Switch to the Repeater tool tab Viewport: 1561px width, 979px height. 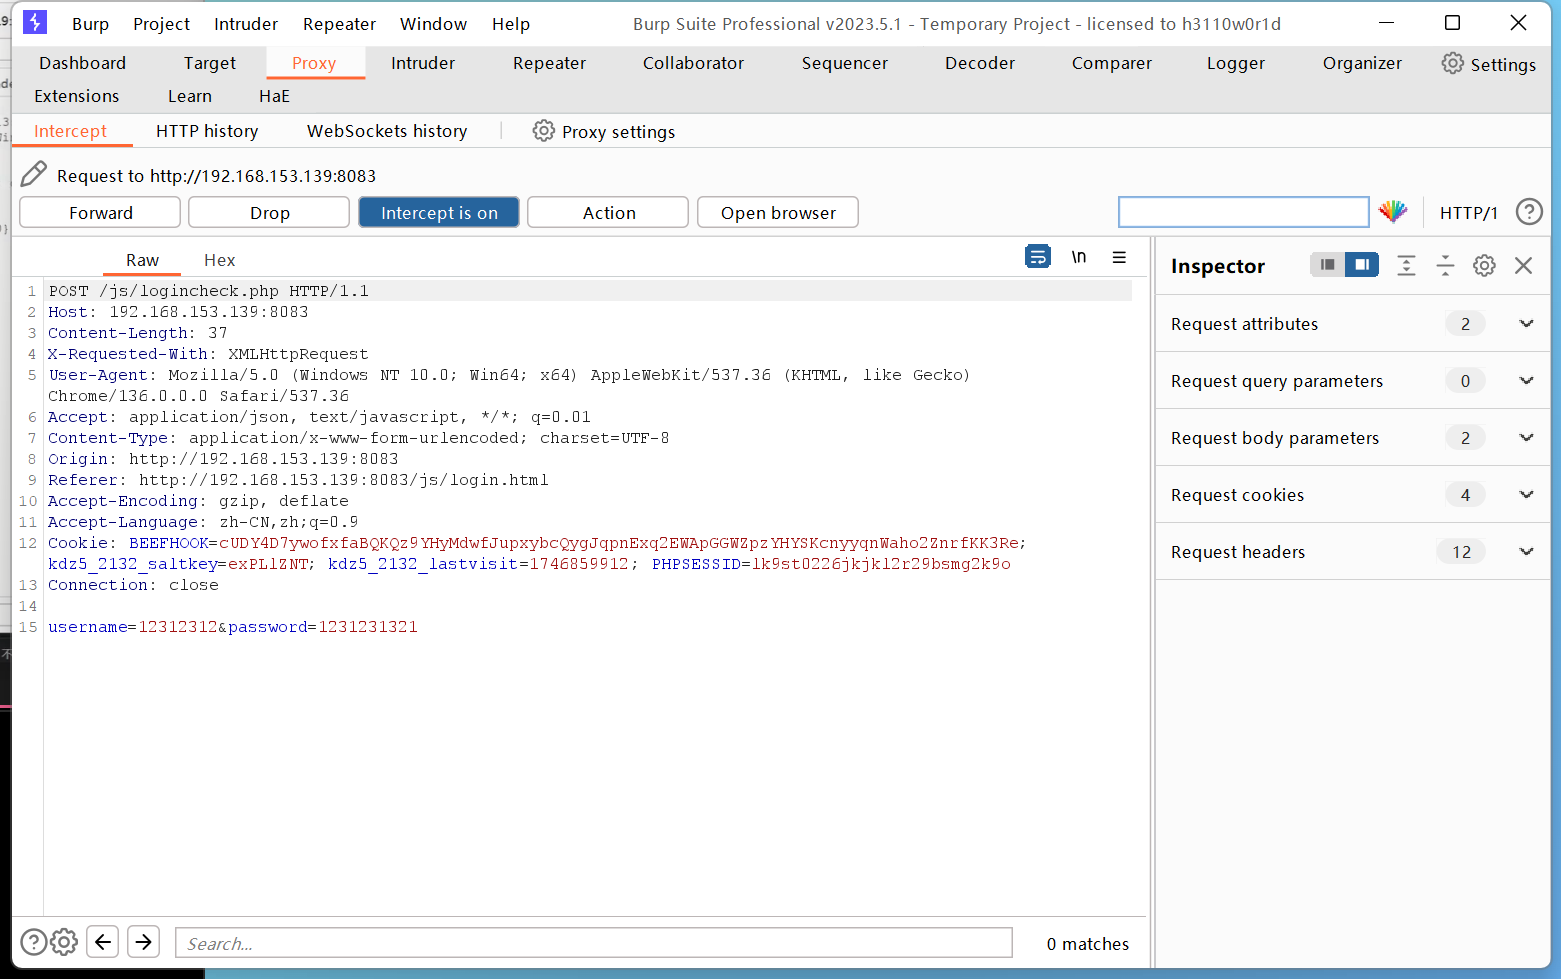click(x=549, y=63)
